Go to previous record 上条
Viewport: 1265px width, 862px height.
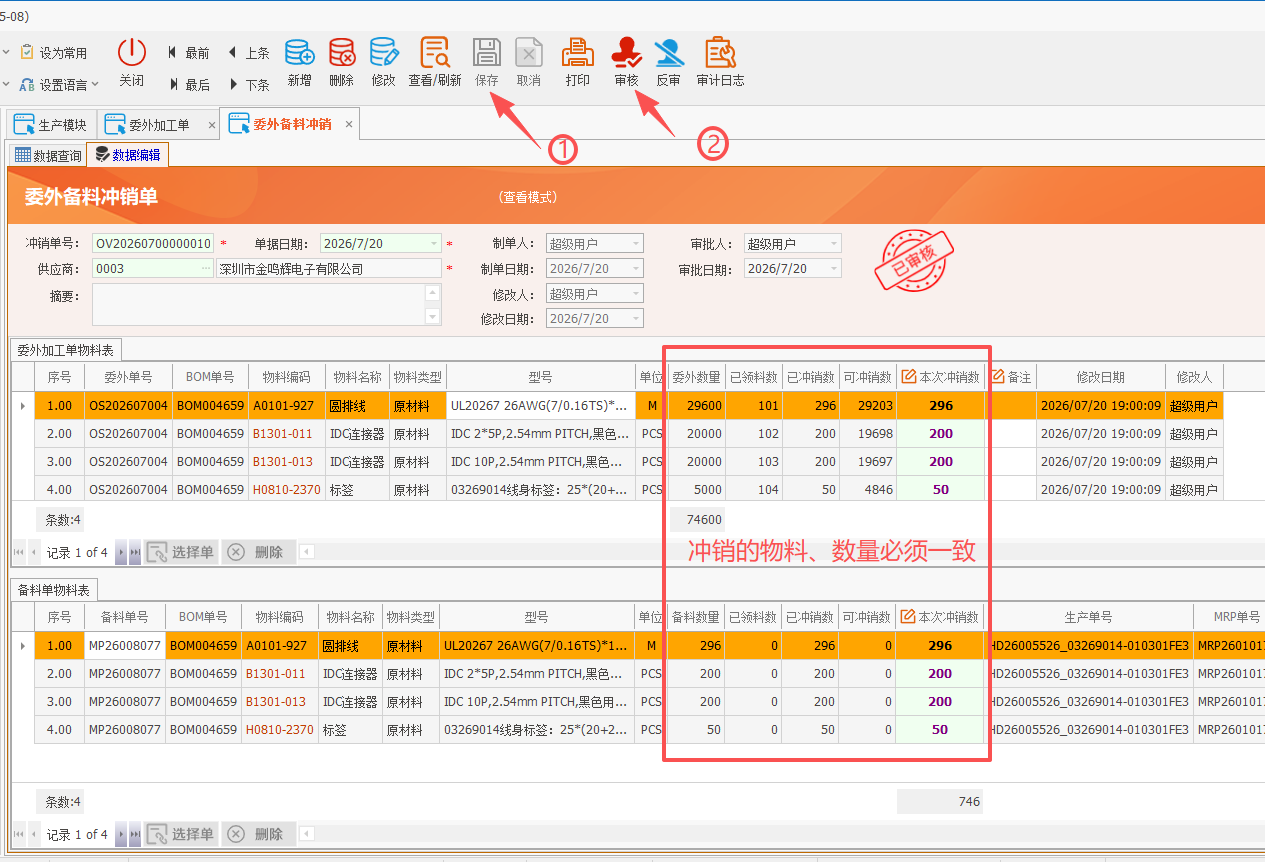[249, 53]
